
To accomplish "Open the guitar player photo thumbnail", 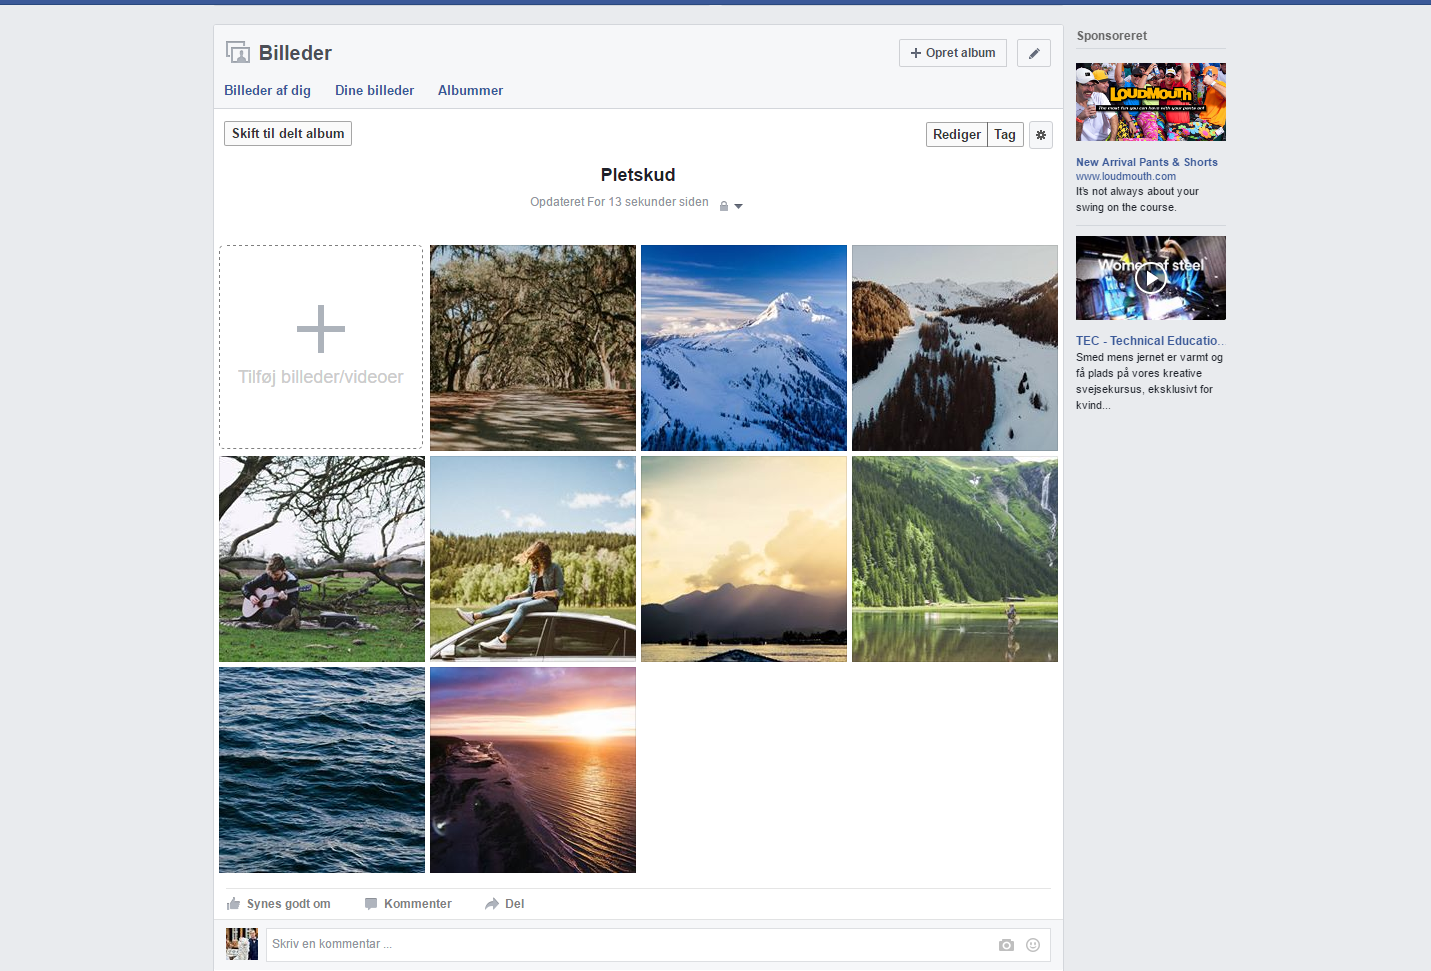I will click(322, 559).
